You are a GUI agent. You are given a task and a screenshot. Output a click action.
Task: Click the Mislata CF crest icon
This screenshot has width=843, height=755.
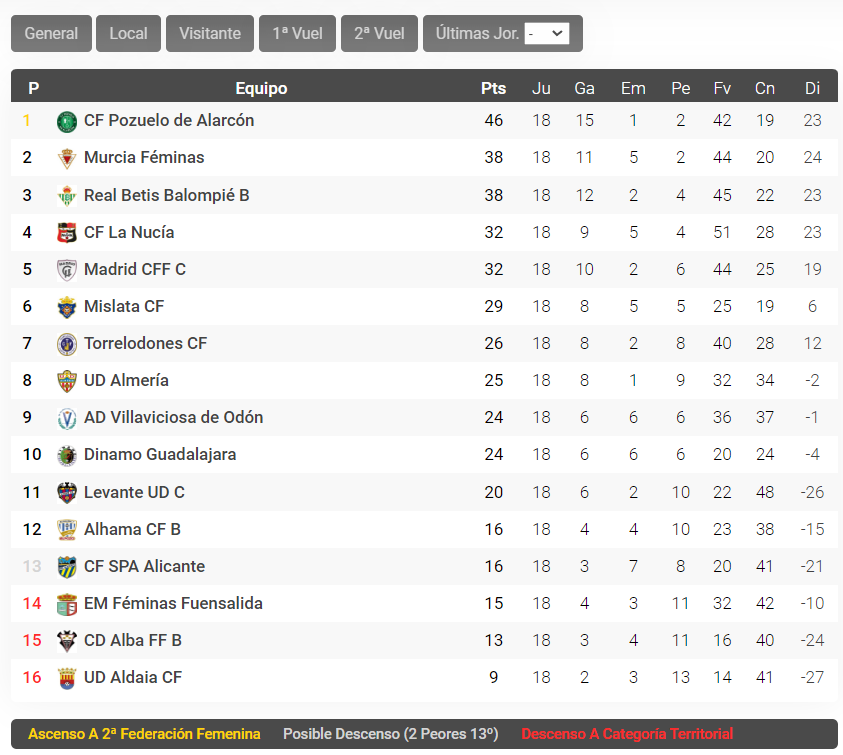(x=67, y=307)
